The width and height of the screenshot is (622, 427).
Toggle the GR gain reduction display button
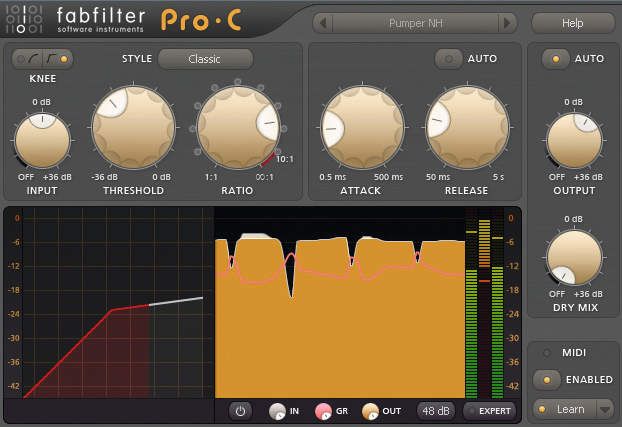pyautogui.click(x=323, y=412)
